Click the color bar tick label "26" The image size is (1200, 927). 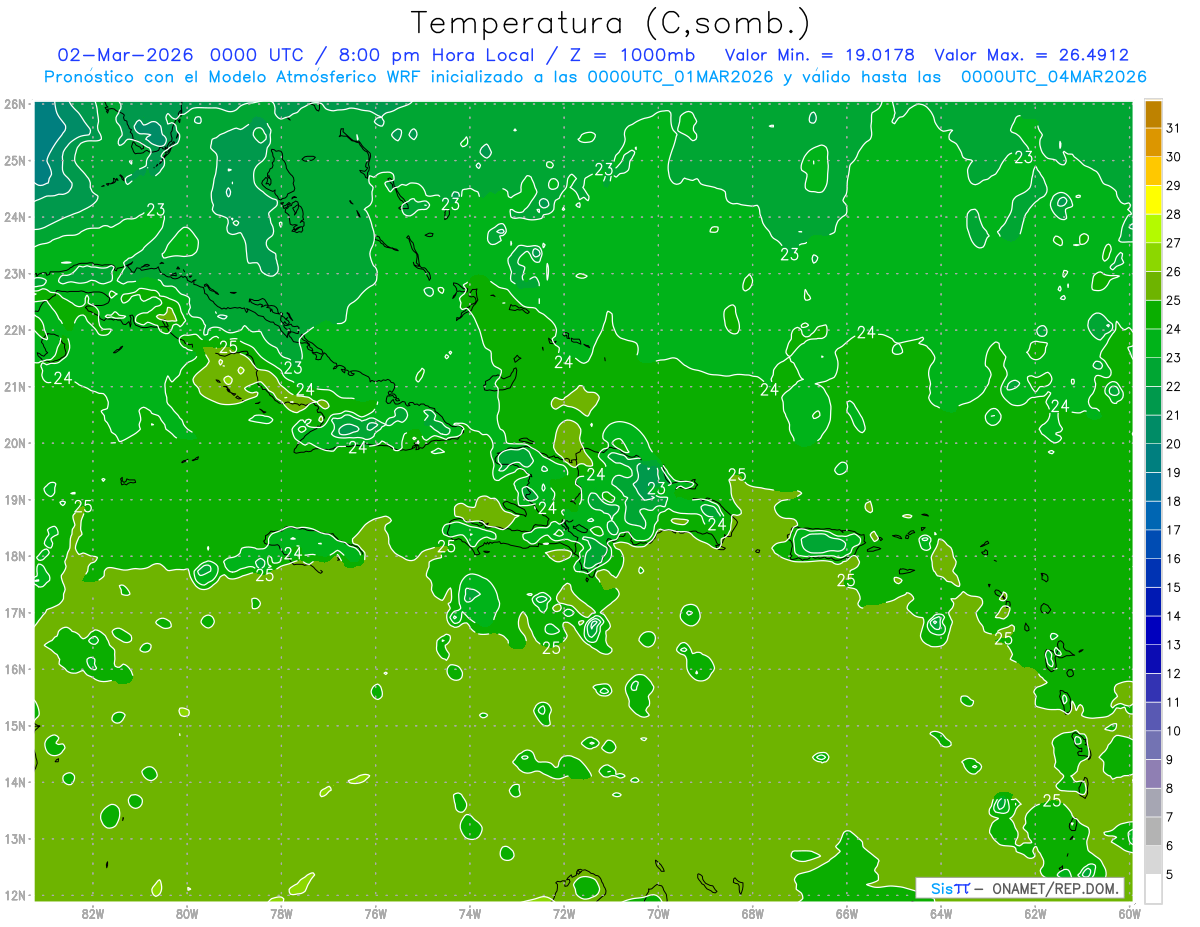[x=1174, y=272]
